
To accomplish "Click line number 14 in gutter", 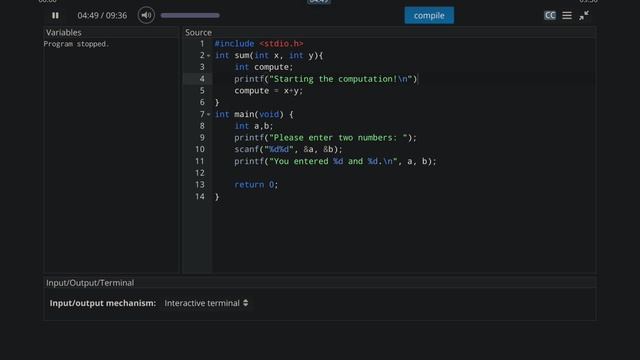I will 200,197.
